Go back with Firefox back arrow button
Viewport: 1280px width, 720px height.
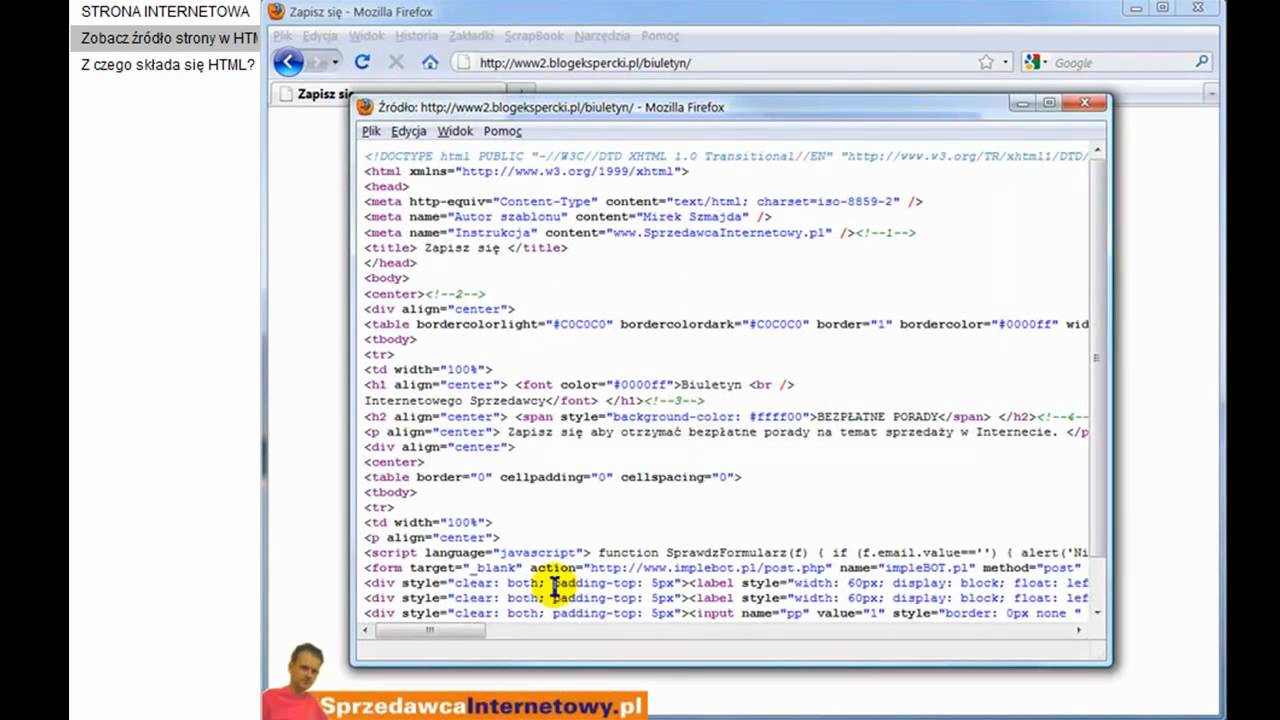tap(288, 62)
